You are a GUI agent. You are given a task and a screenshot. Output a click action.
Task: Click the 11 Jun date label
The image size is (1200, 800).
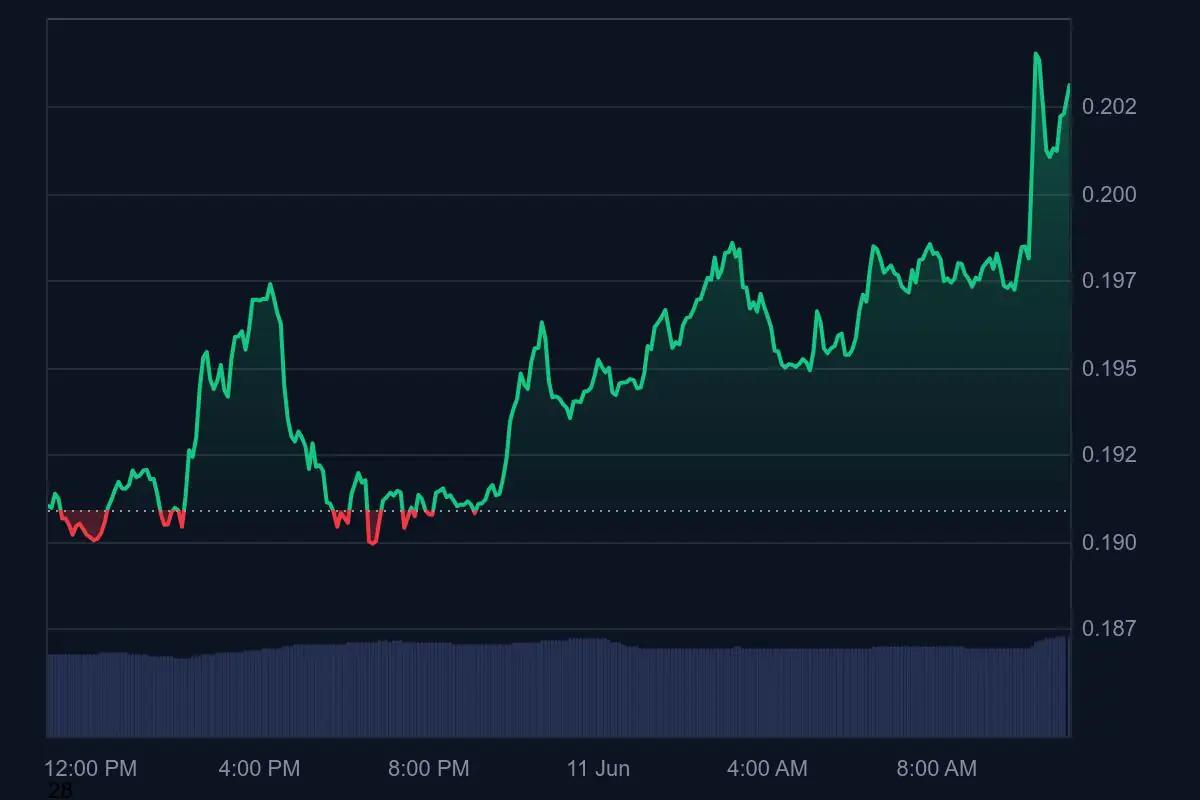(x=598, y=769)
